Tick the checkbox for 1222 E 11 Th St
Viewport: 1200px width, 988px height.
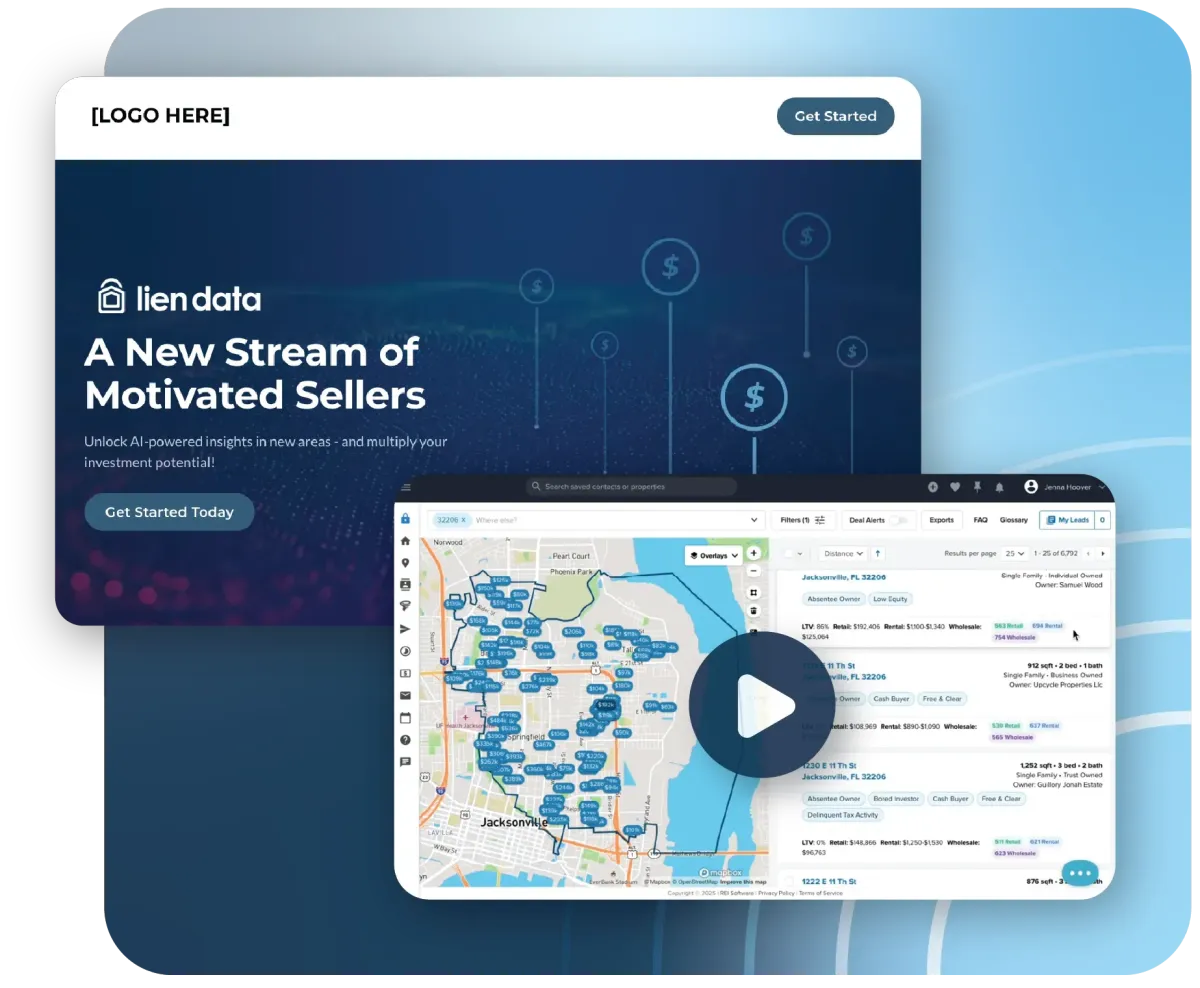click(788, 882)
